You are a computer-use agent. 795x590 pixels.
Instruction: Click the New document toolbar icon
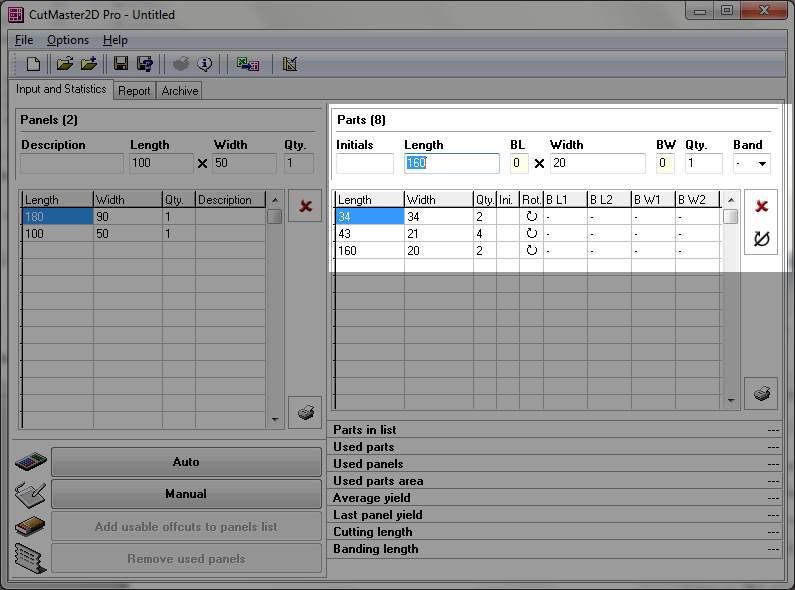33,64
